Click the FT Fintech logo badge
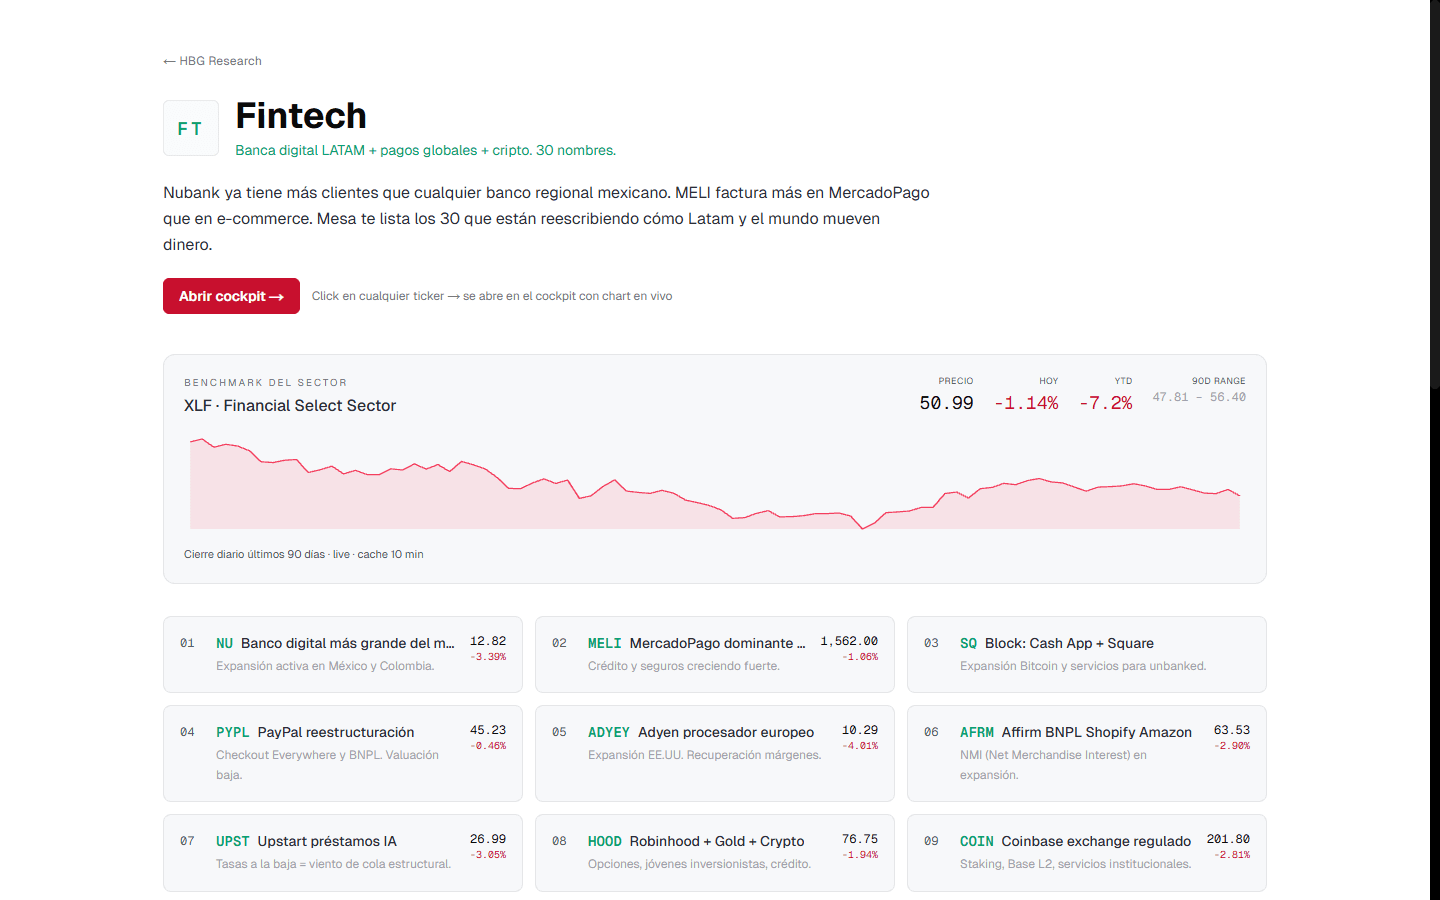The height and width of the screenshot is (900, 1440). 191,128
